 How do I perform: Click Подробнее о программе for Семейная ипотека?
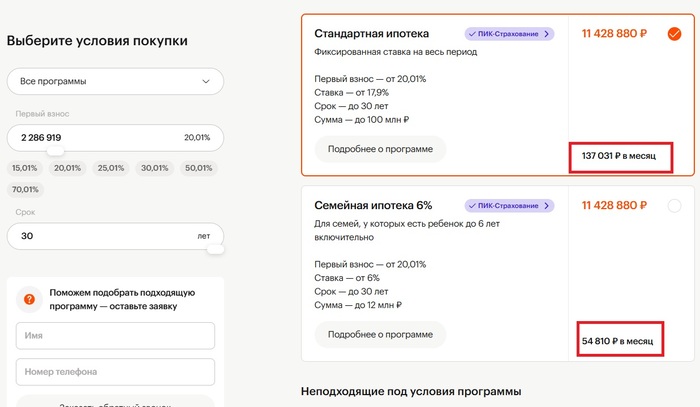(380, 334)
